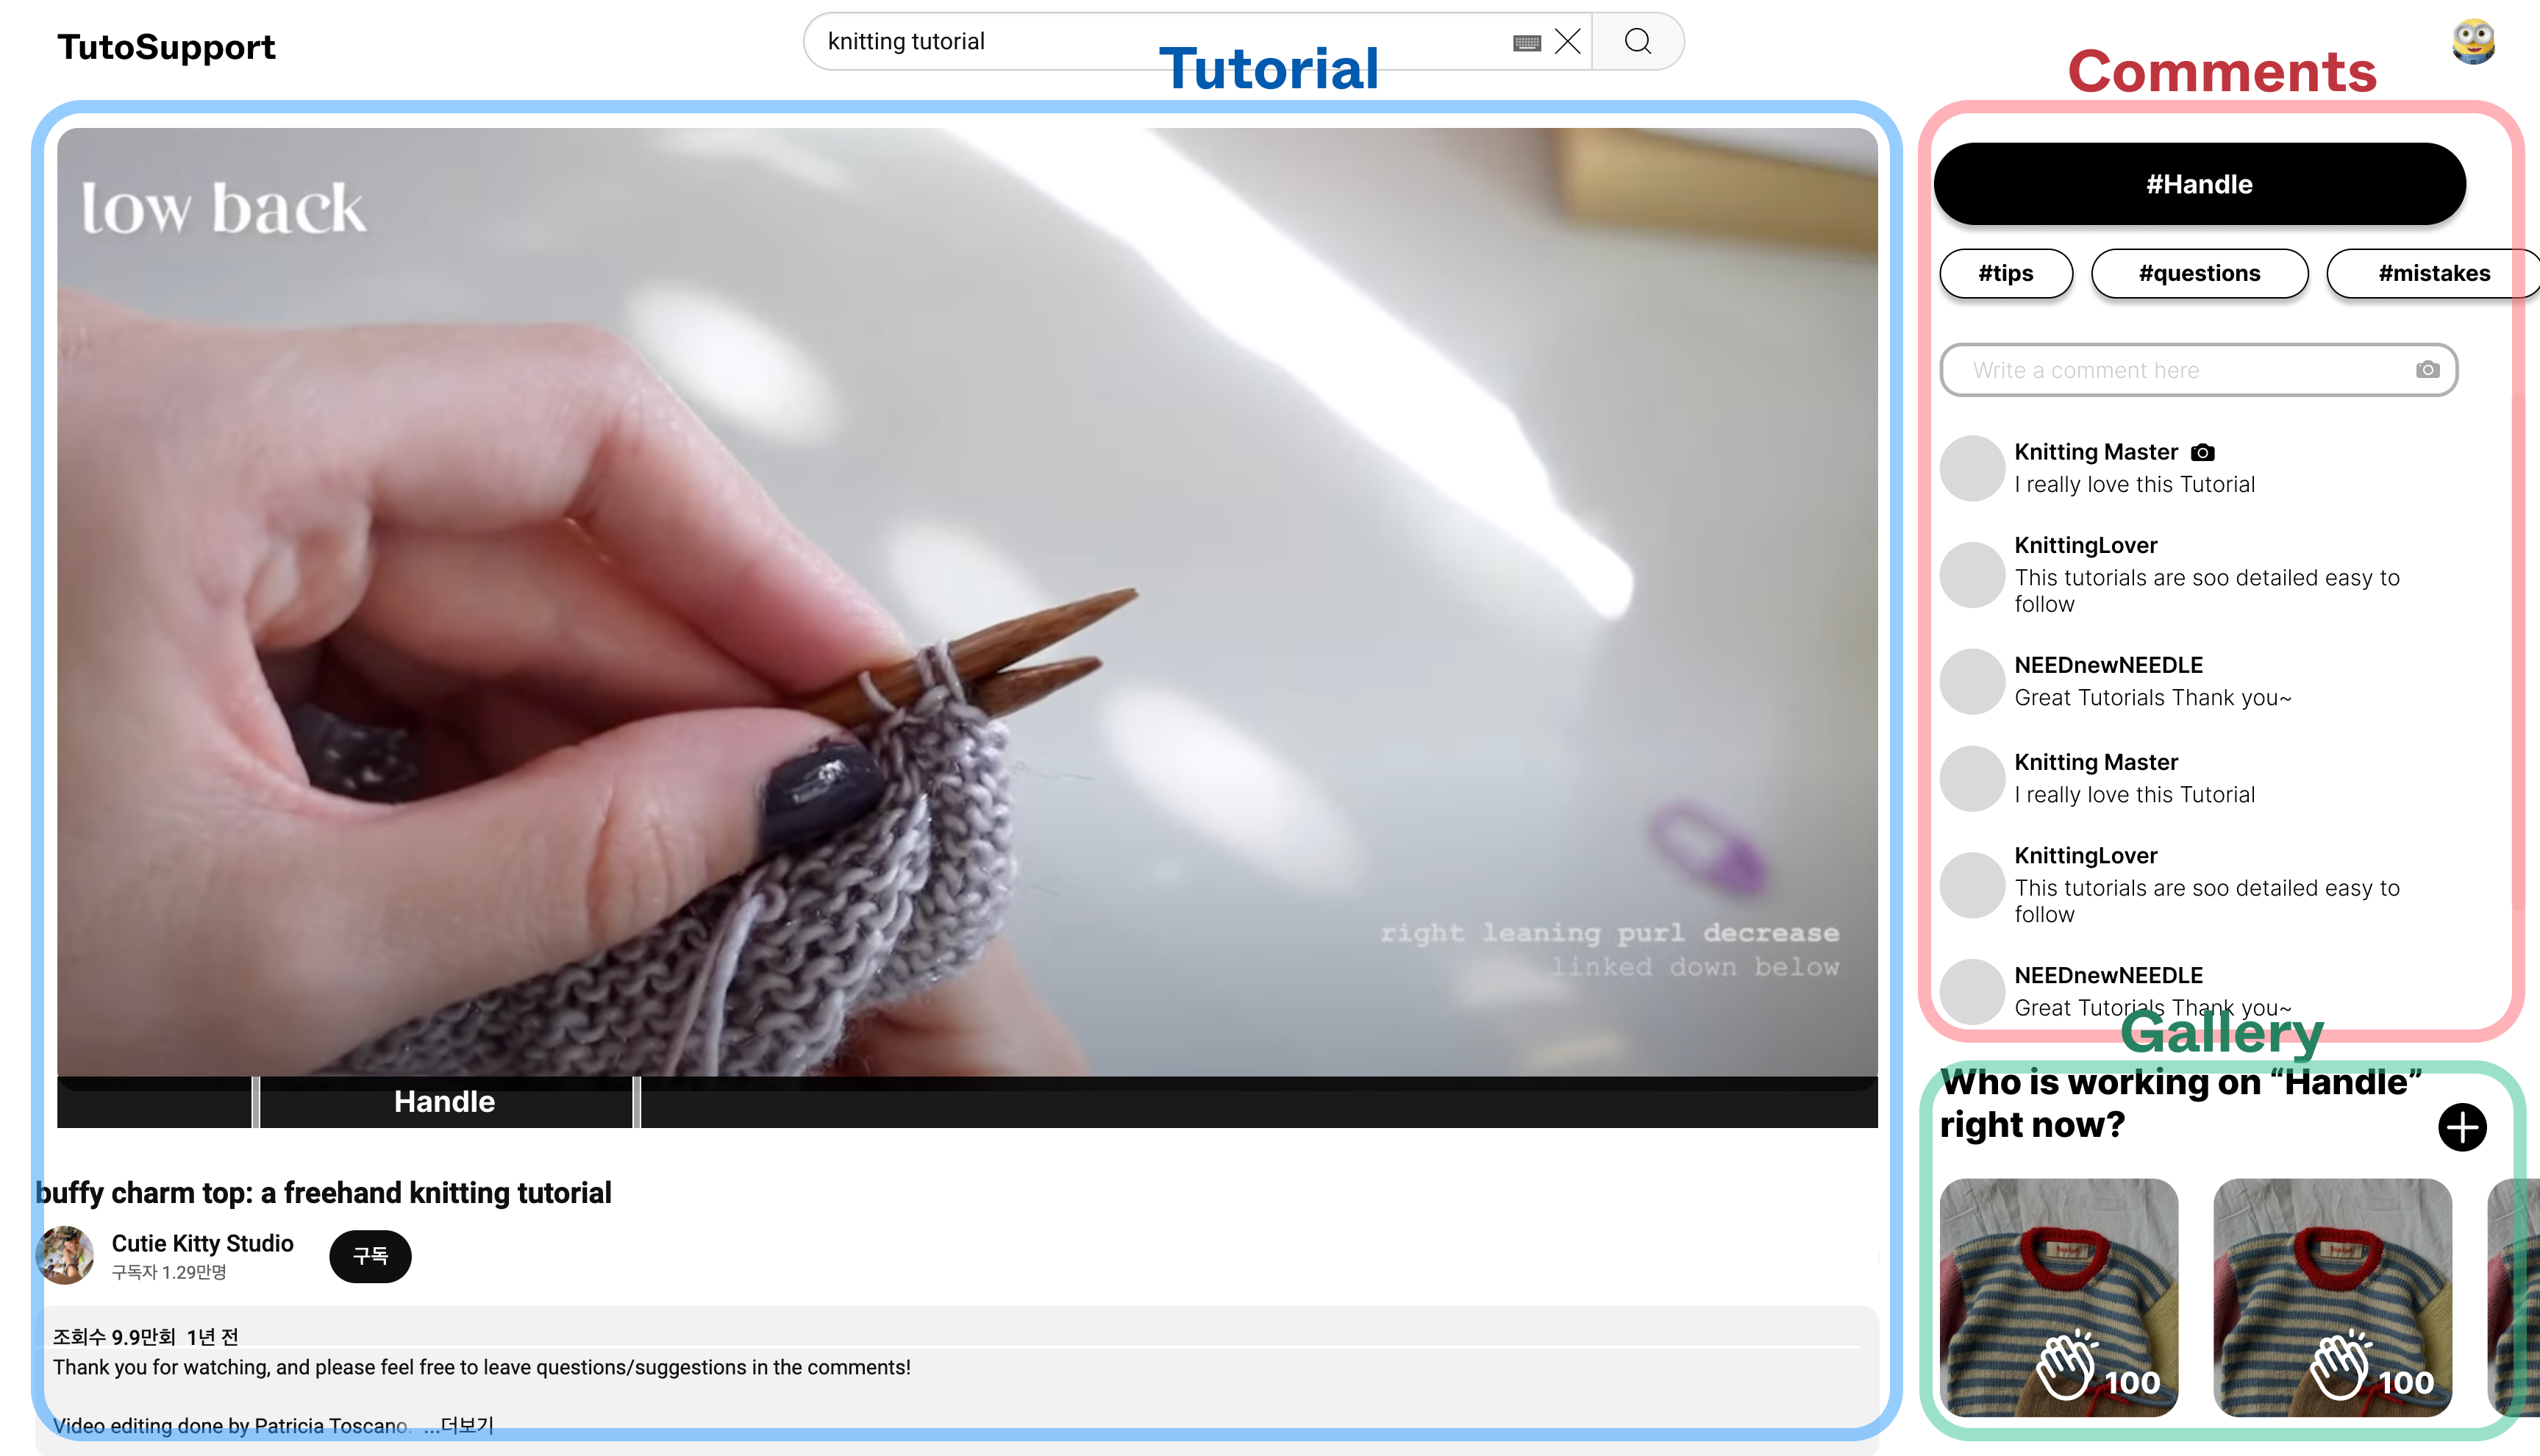Click the #Handle section header button

[x=2199, y=184]
